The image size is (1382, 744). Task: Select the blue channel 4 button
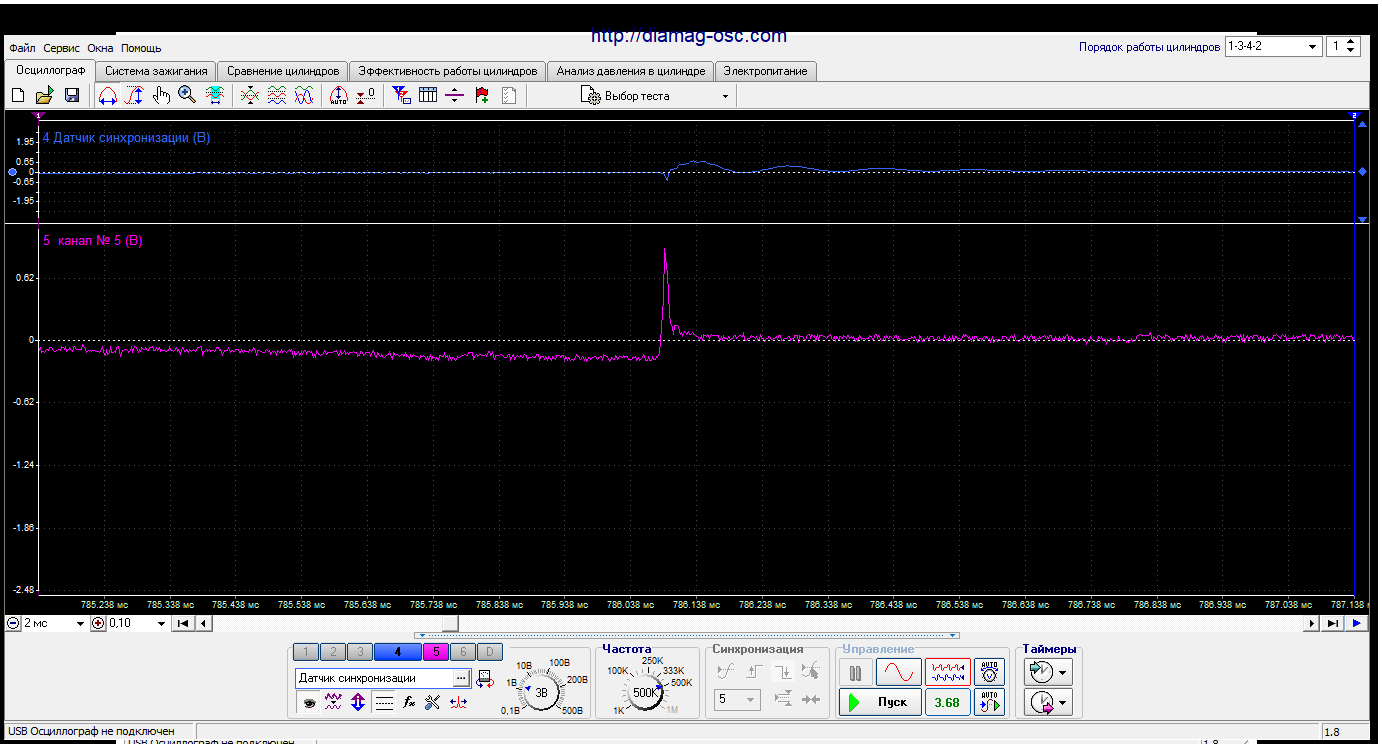coord(398,652)
